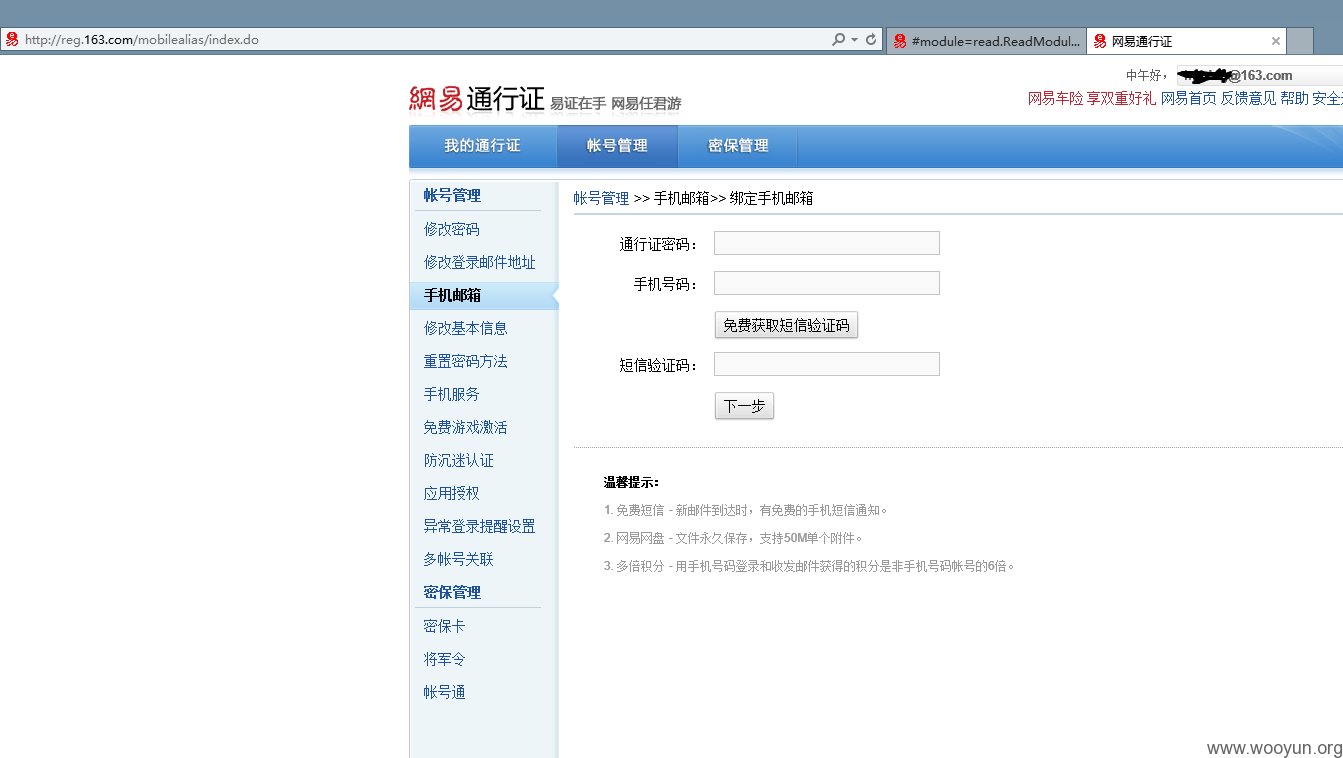Open 帐号管理 navigation tab
1343x758 pixels.
pyautogui.click(x=617, y=146)
